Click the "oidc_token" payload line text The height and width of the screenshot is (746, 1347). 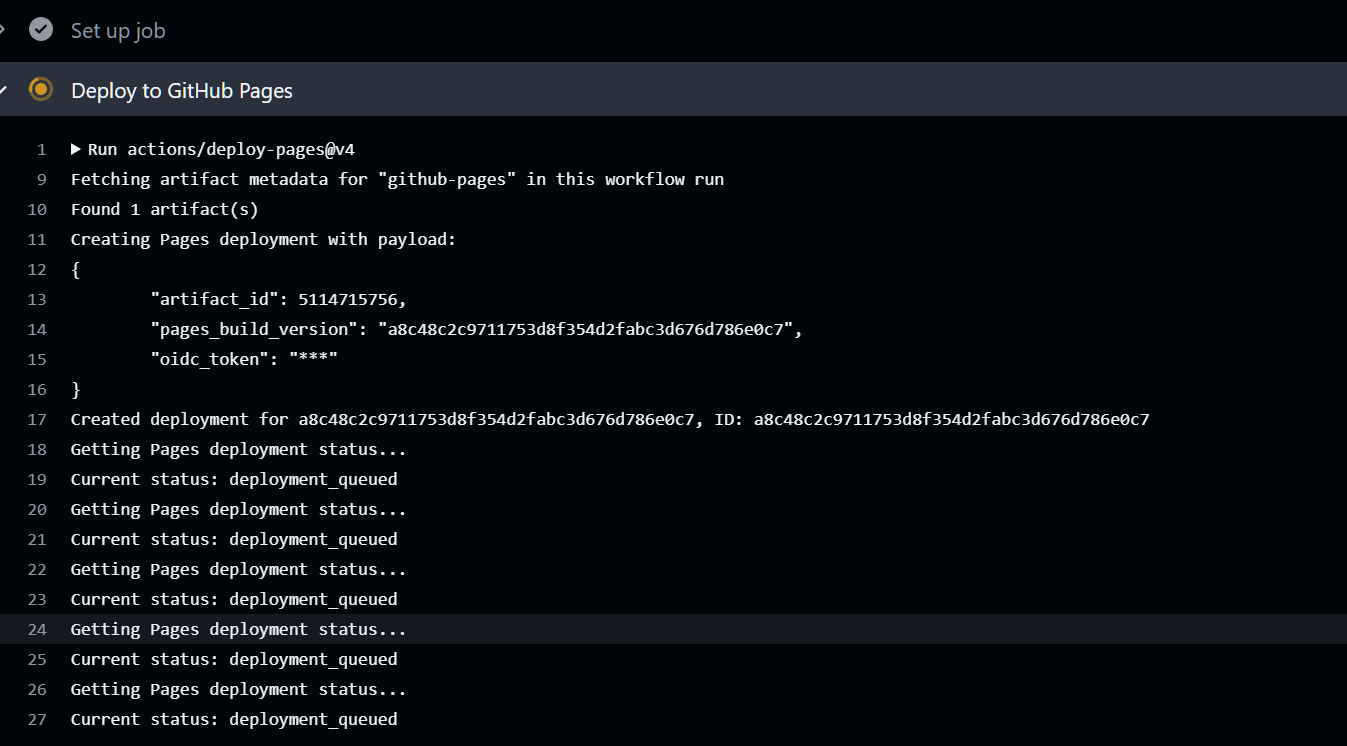(244, 359)
